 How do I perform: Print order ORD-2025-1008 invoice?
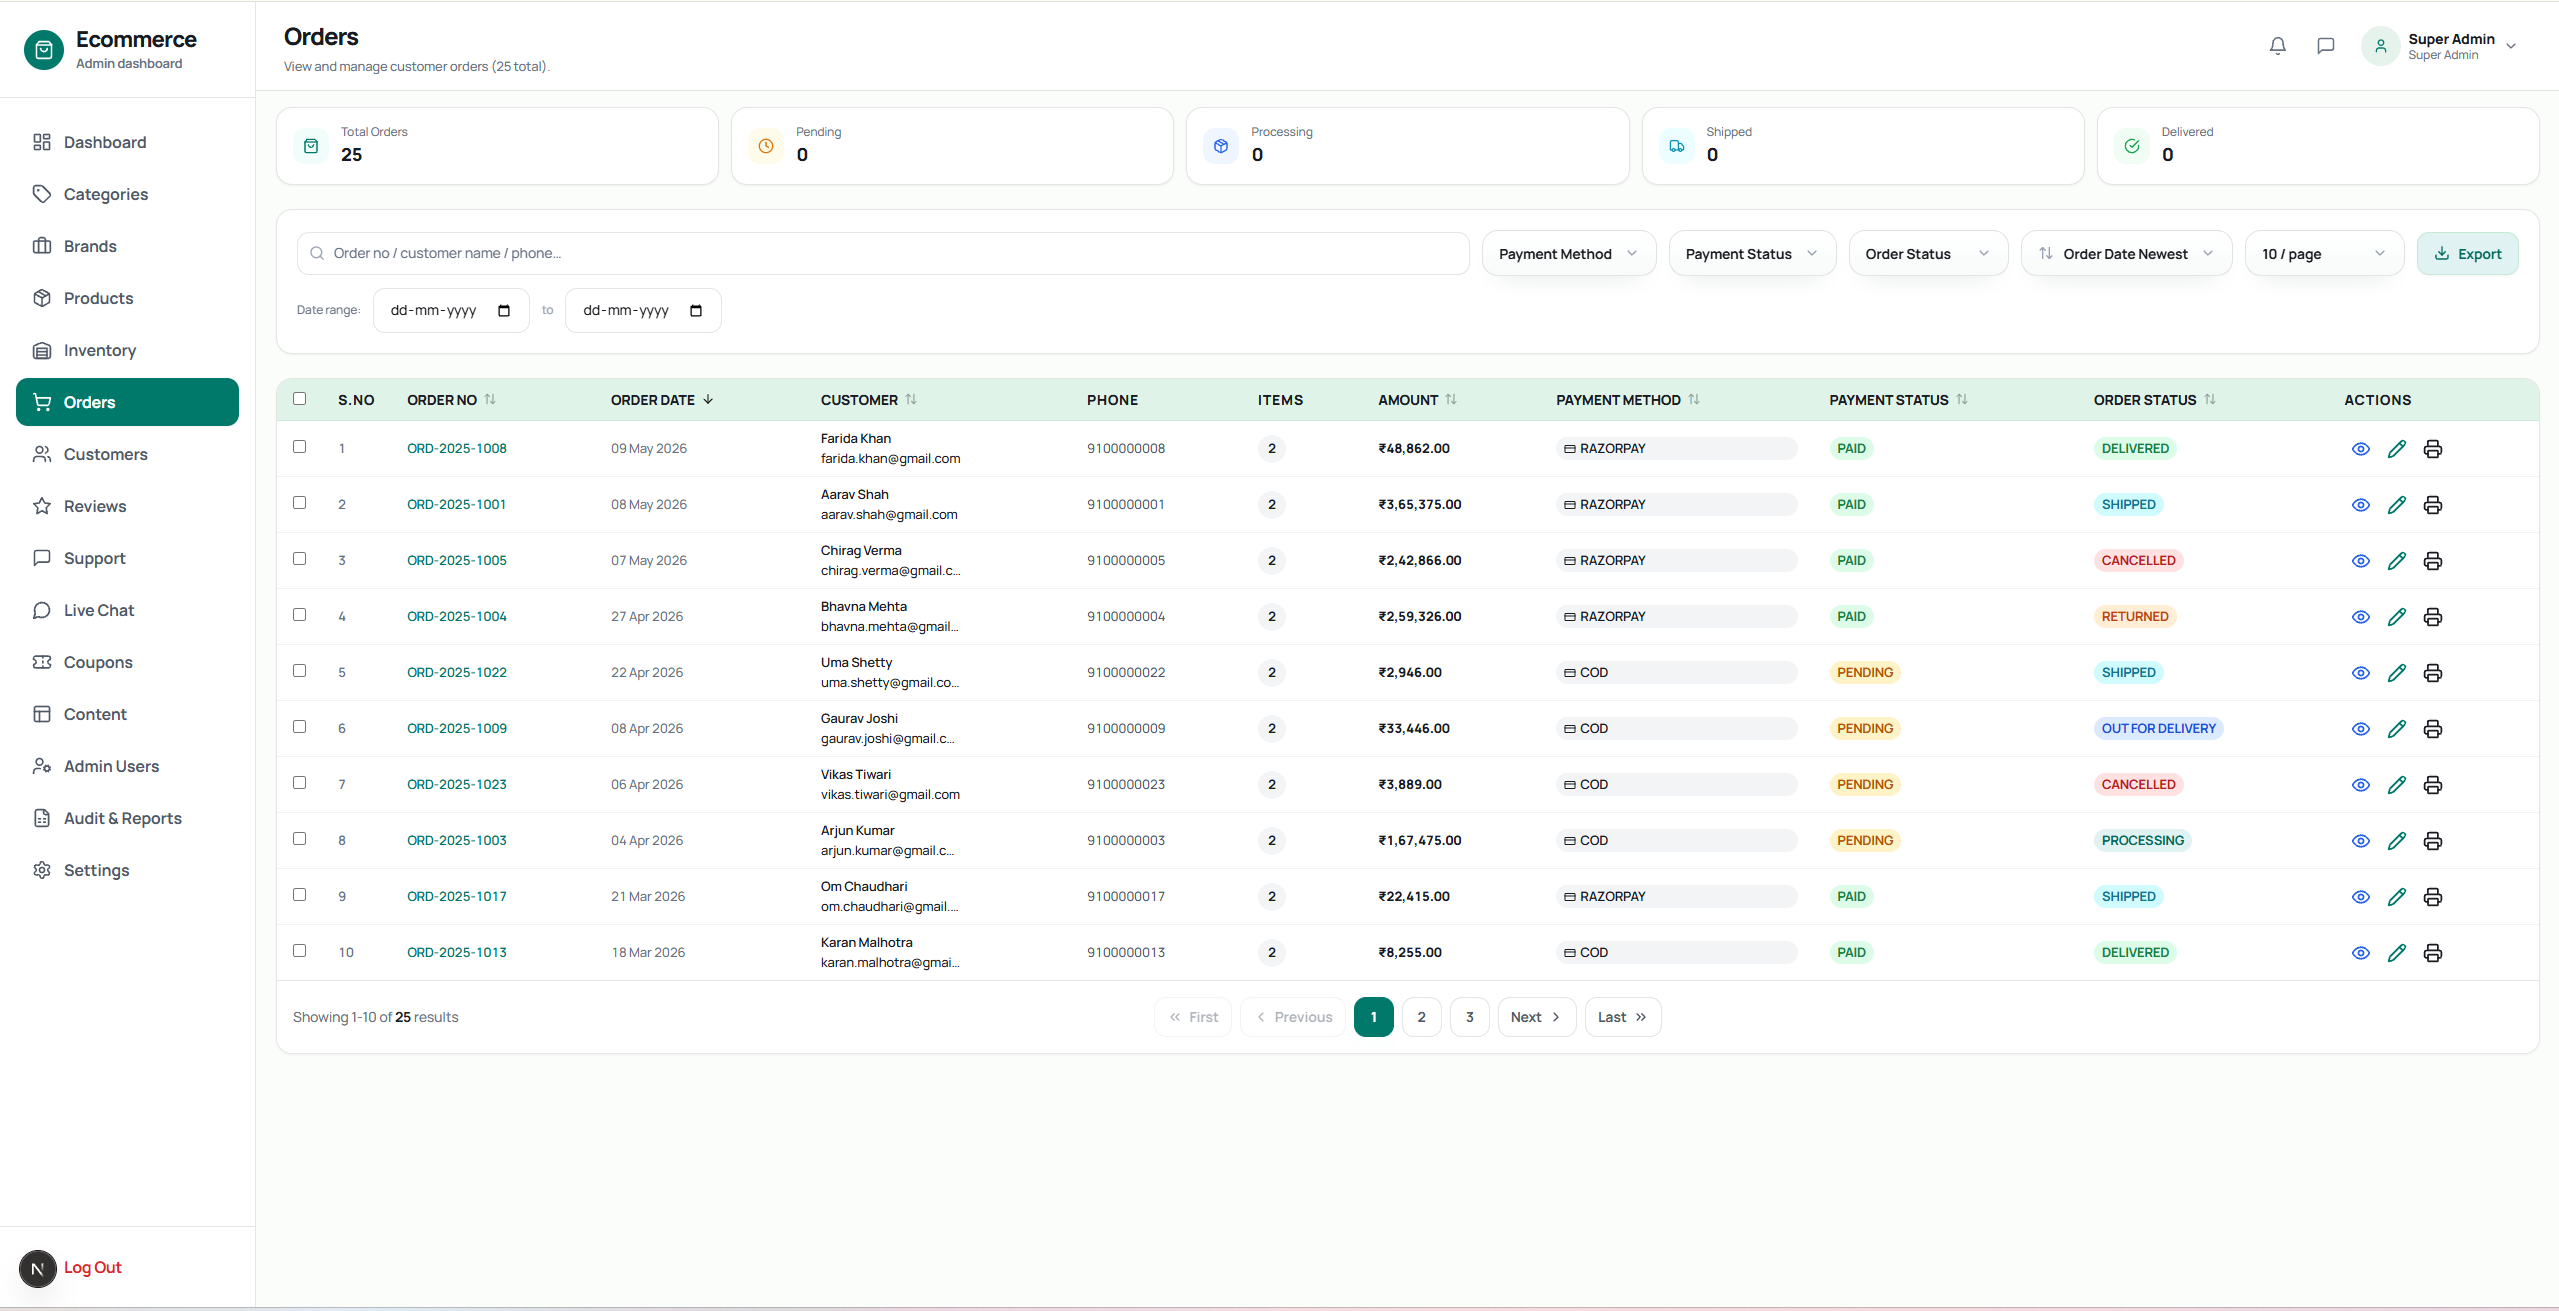coord(2432,449)
